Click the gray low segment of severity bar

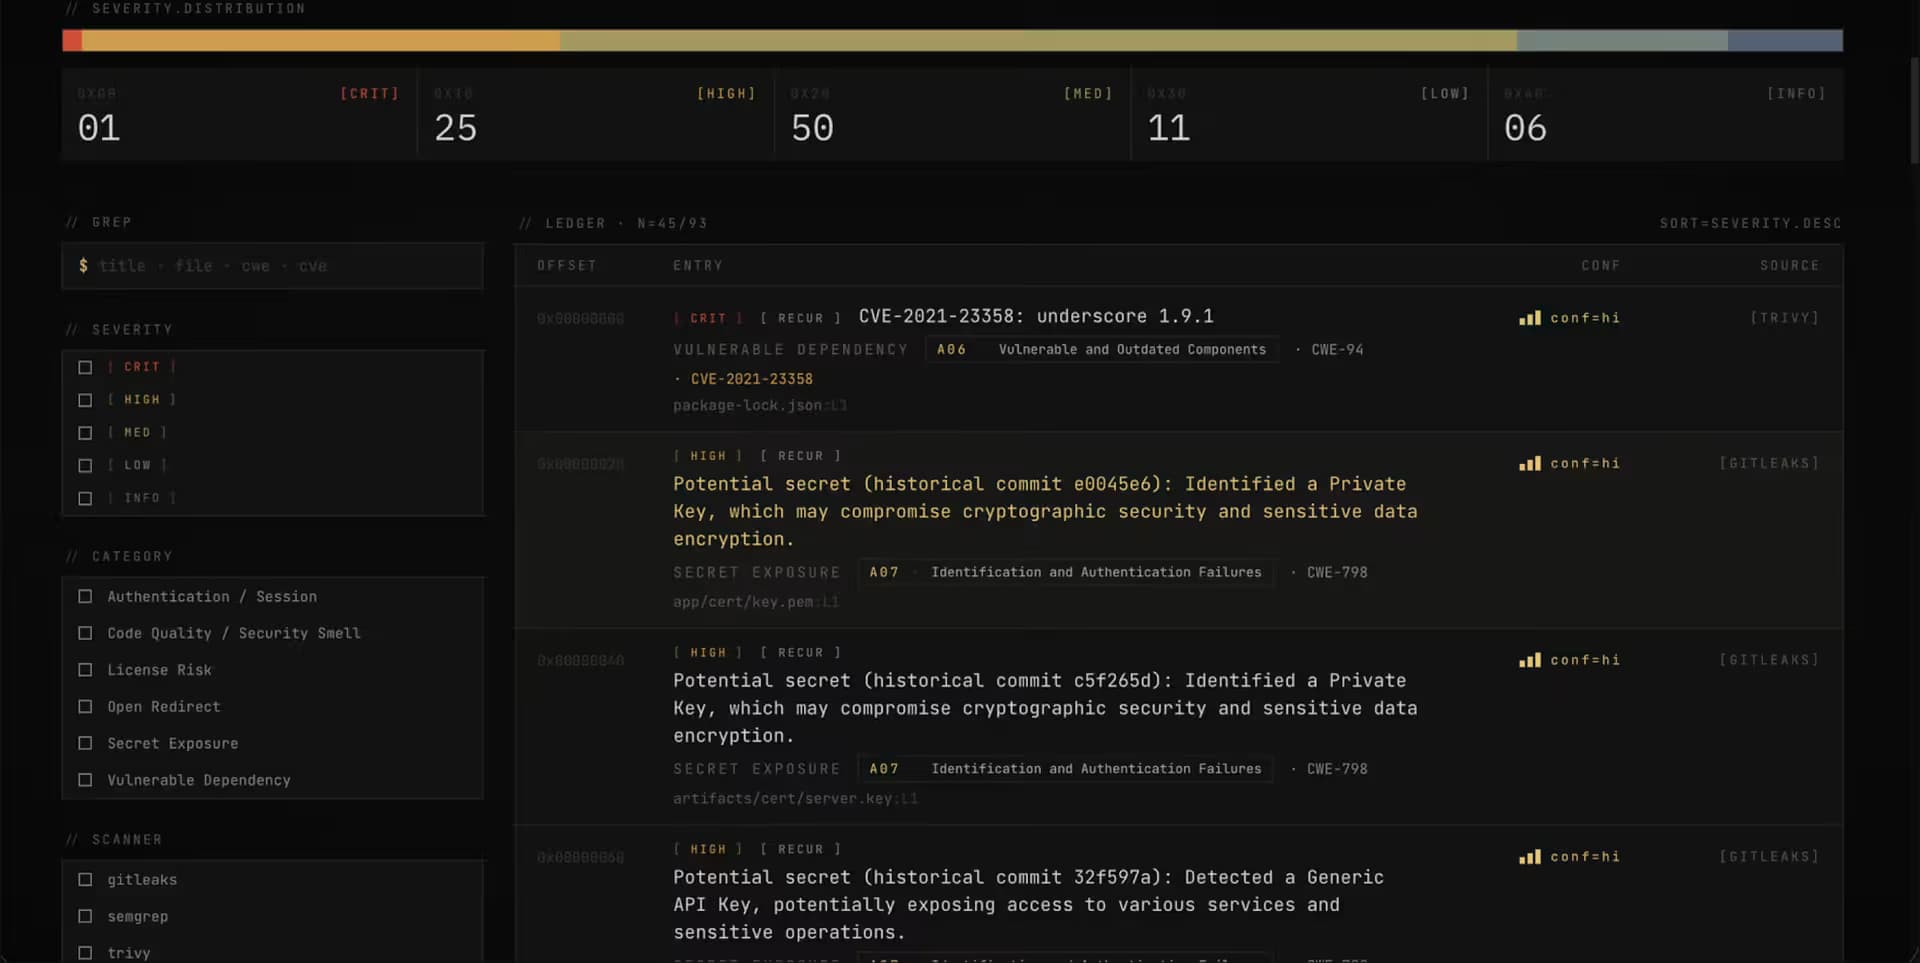pos(1622,40)
